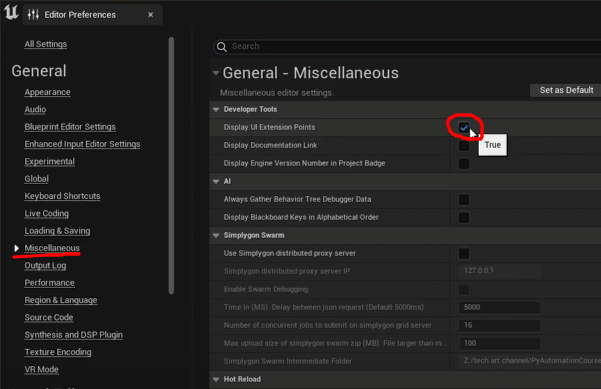Click the json request delay field 5000

pyautogui.click(x=499, y=307)
